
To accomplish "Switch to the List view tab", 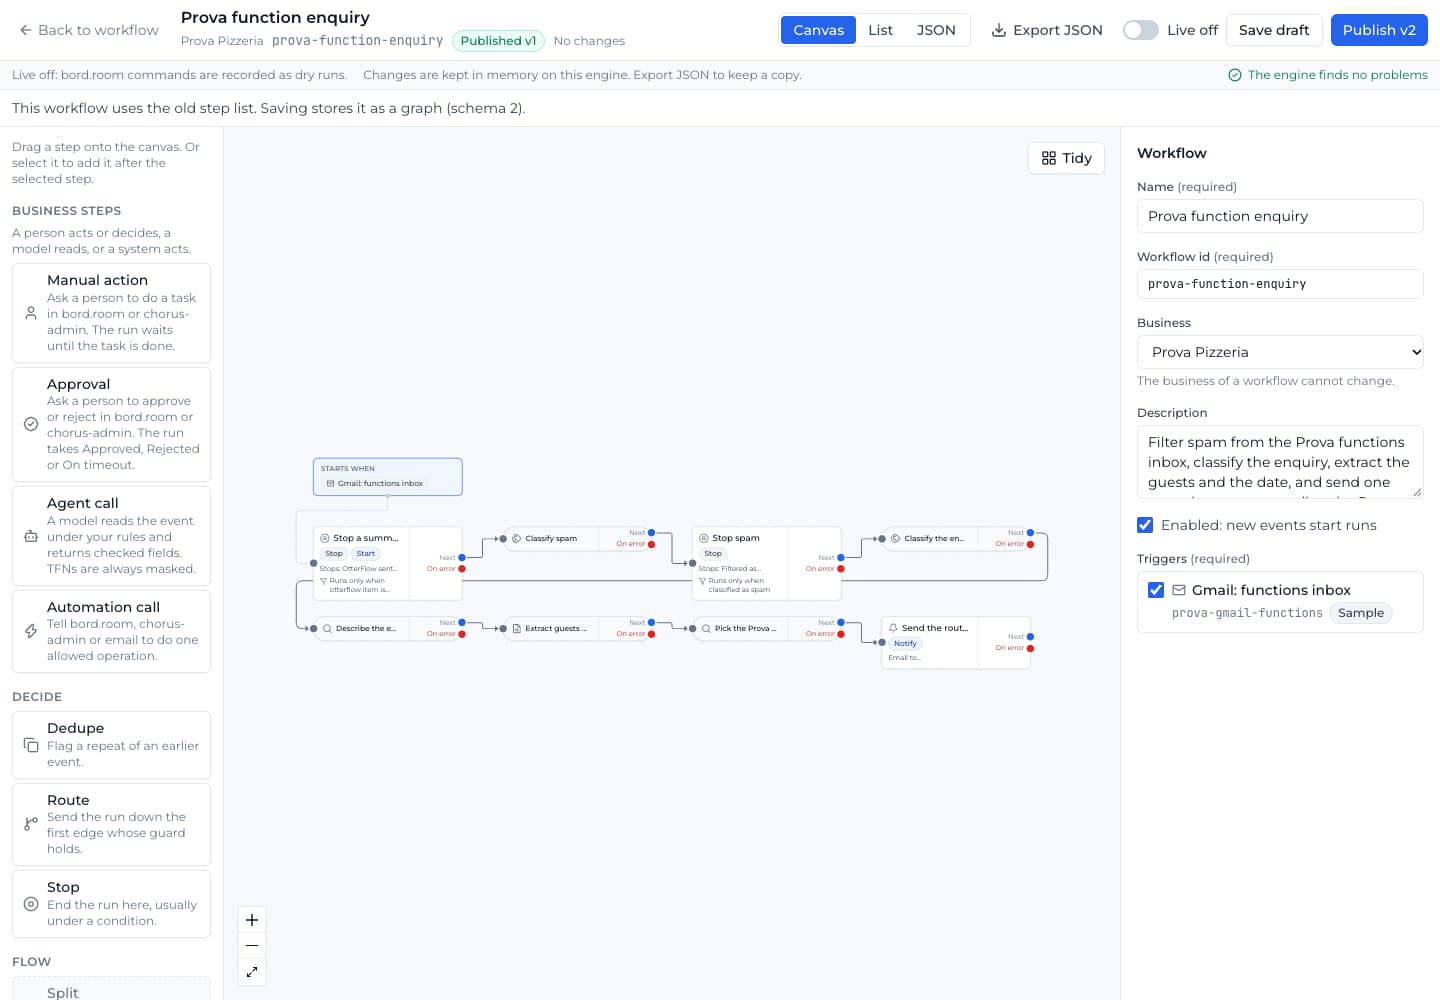I will [x=880, y=30].
